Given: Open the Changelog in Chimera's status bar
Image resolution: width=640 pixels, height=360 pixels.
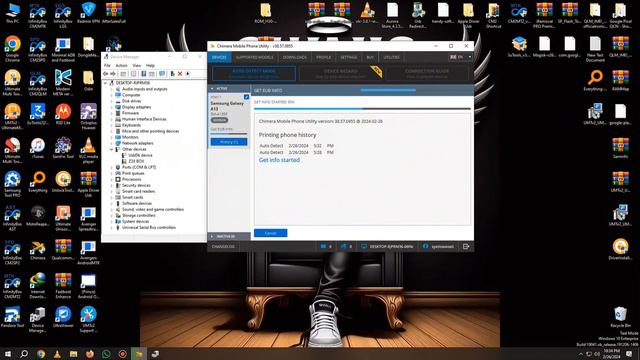Looking at the screenshot, I should click(223, 247).
